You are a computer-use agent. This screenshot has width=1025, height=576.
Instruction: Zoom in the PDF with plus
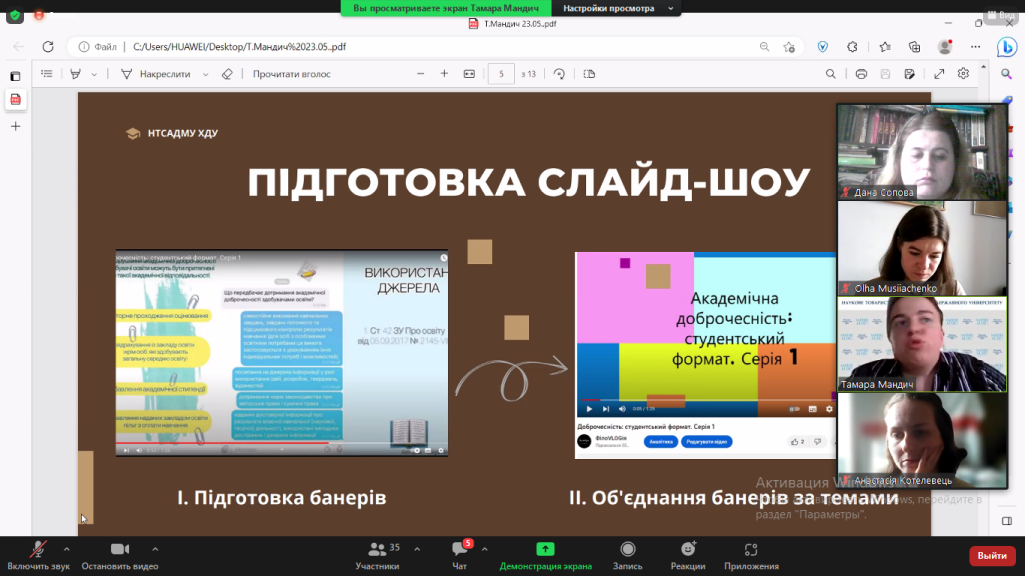point(444,74)
